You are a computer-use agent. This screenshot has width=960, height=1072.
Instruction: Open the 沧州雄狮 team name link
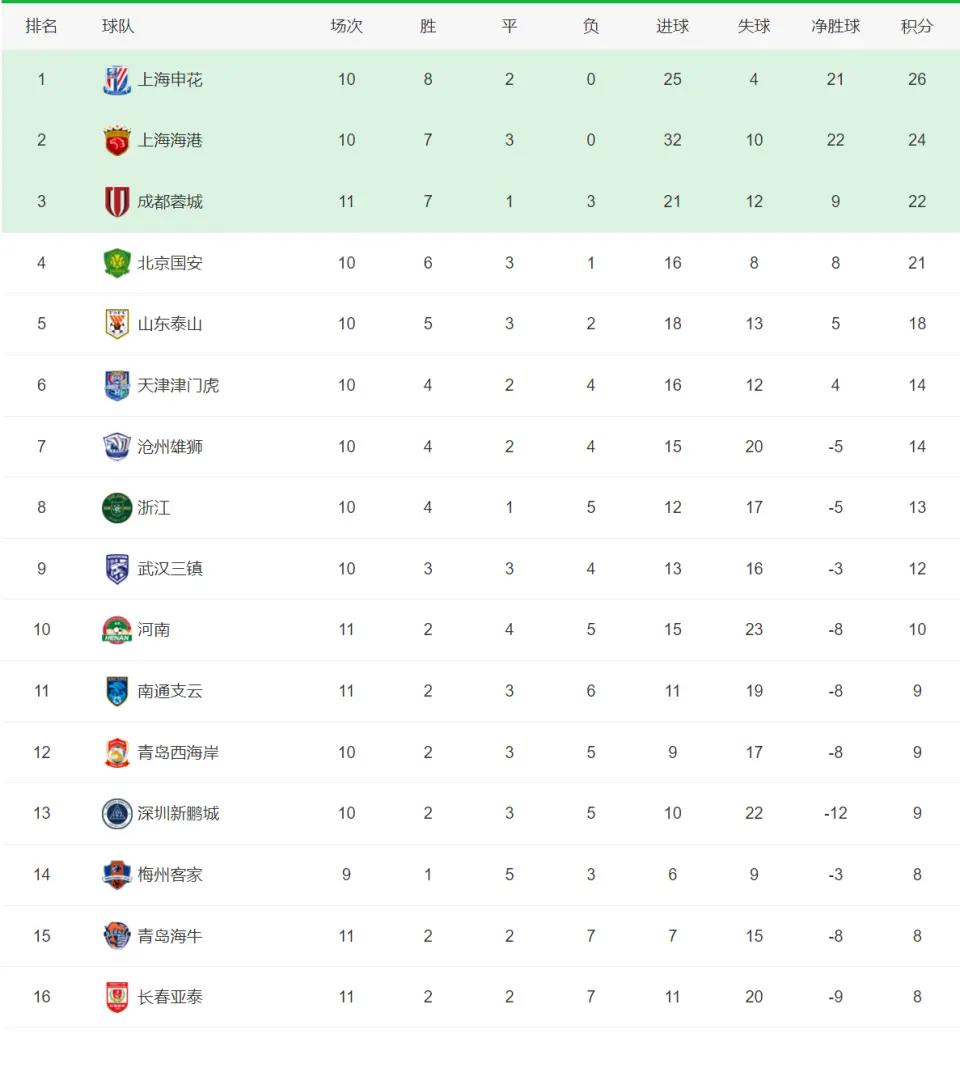pyautogui.click(x=170, y=447)
